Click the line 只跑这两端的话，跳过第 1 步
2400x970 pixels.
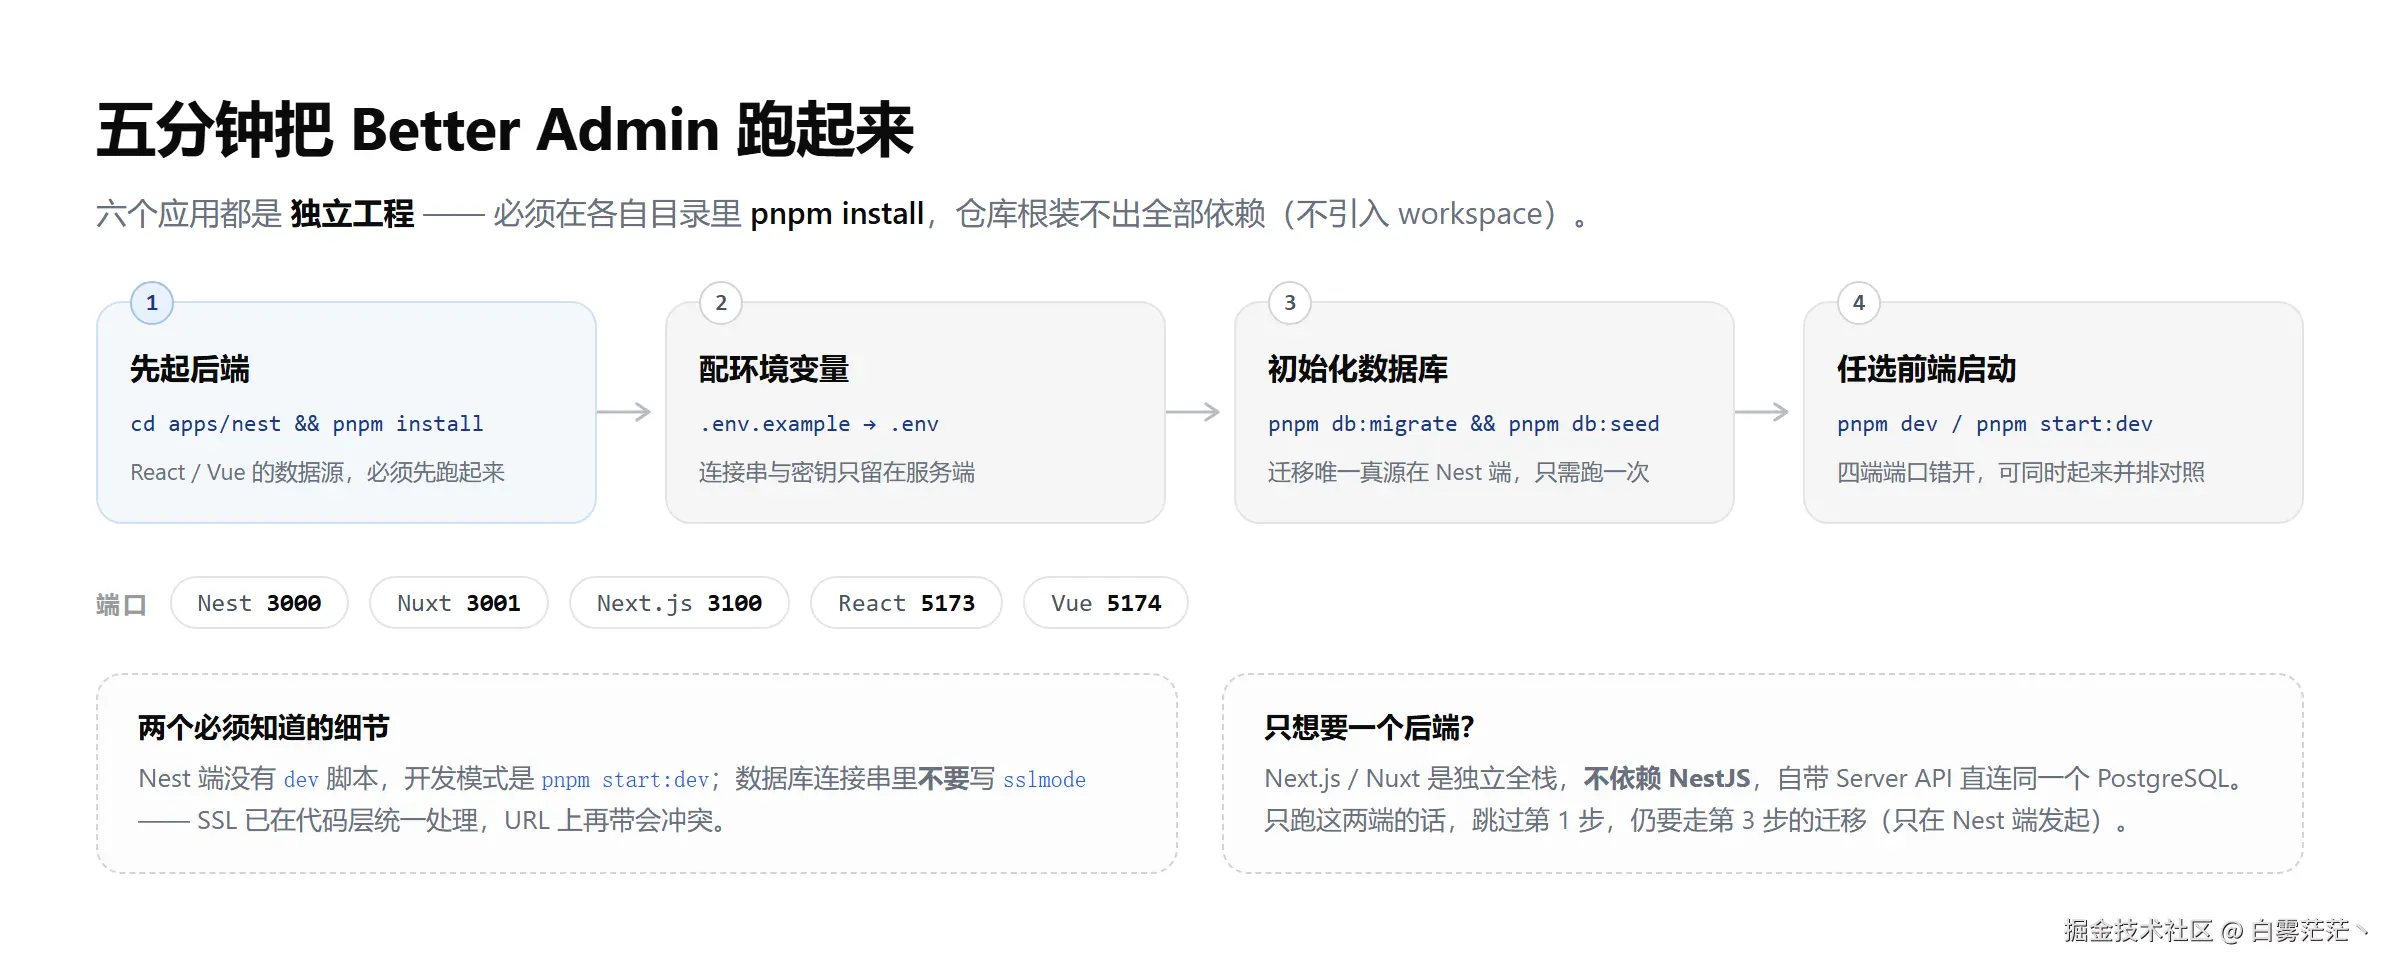pos(1436,821)
